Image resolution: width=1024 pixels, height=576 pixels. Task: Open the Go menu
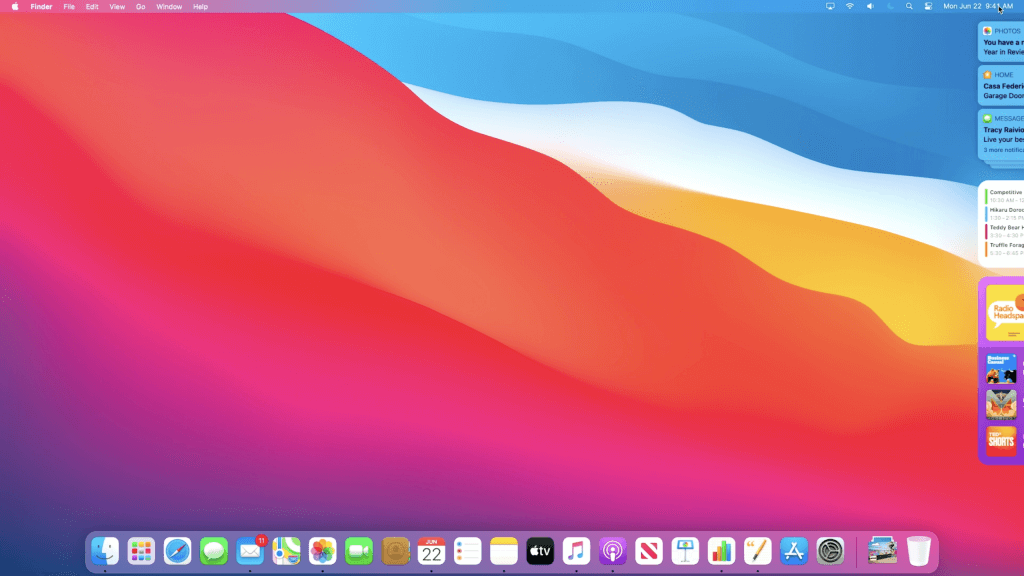[140, 7]
